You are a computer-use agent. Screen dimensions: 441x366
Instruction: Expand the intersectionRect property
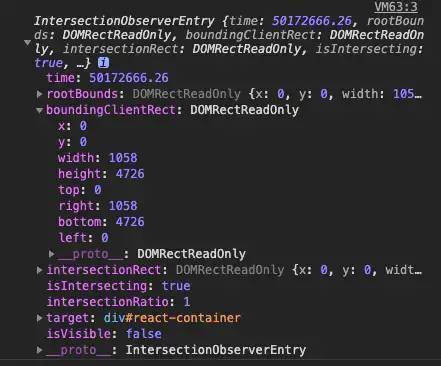(39, 270)
